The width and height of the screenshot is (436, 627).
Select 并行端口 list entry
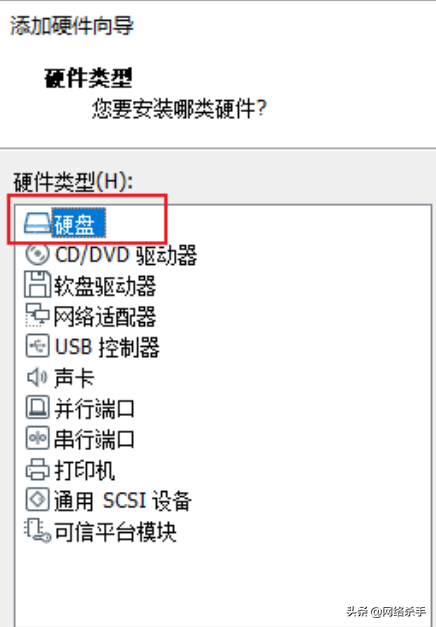point(94,408)
